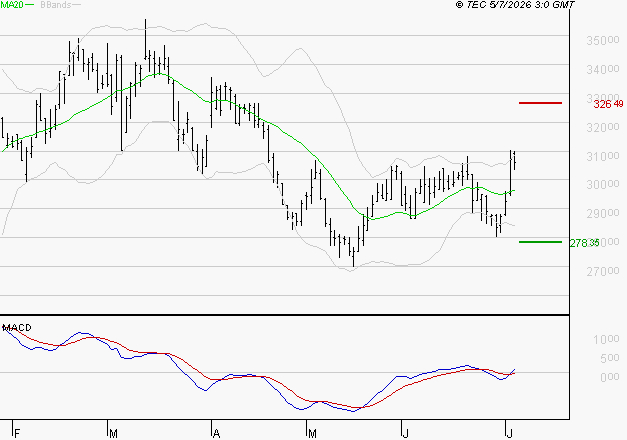Click the July 'J' timeline marker
The height and width of the screenshot is (440, 627).
pos(509,433)
